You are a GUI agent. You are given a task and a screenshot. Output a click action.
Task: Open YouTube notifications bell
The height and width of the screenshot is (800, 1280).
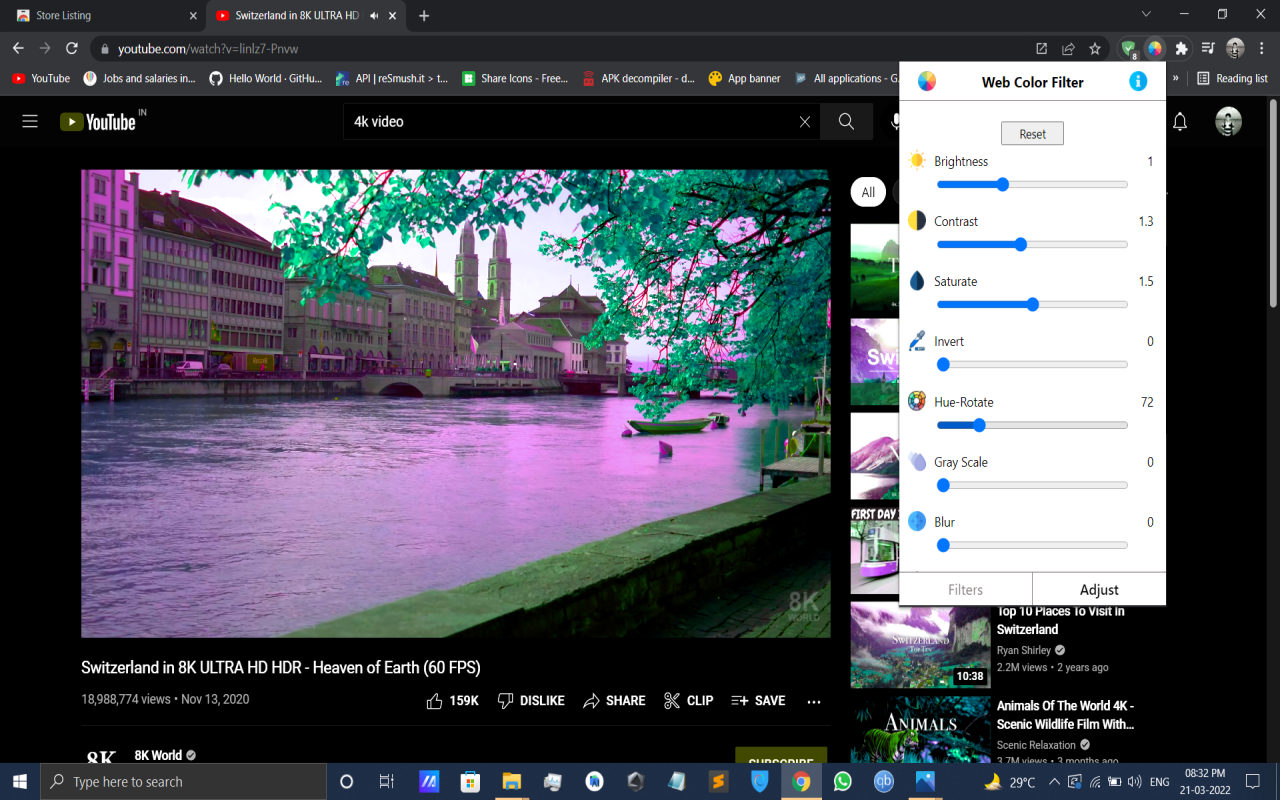coord(1180,121)
